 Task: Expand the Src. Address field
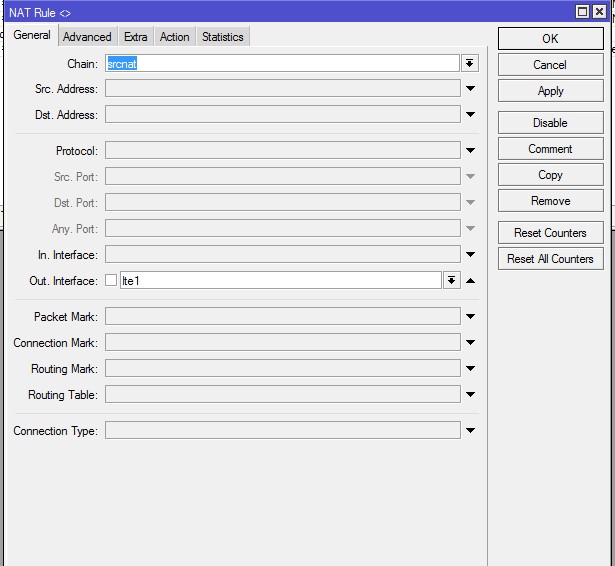click(470, 89)
